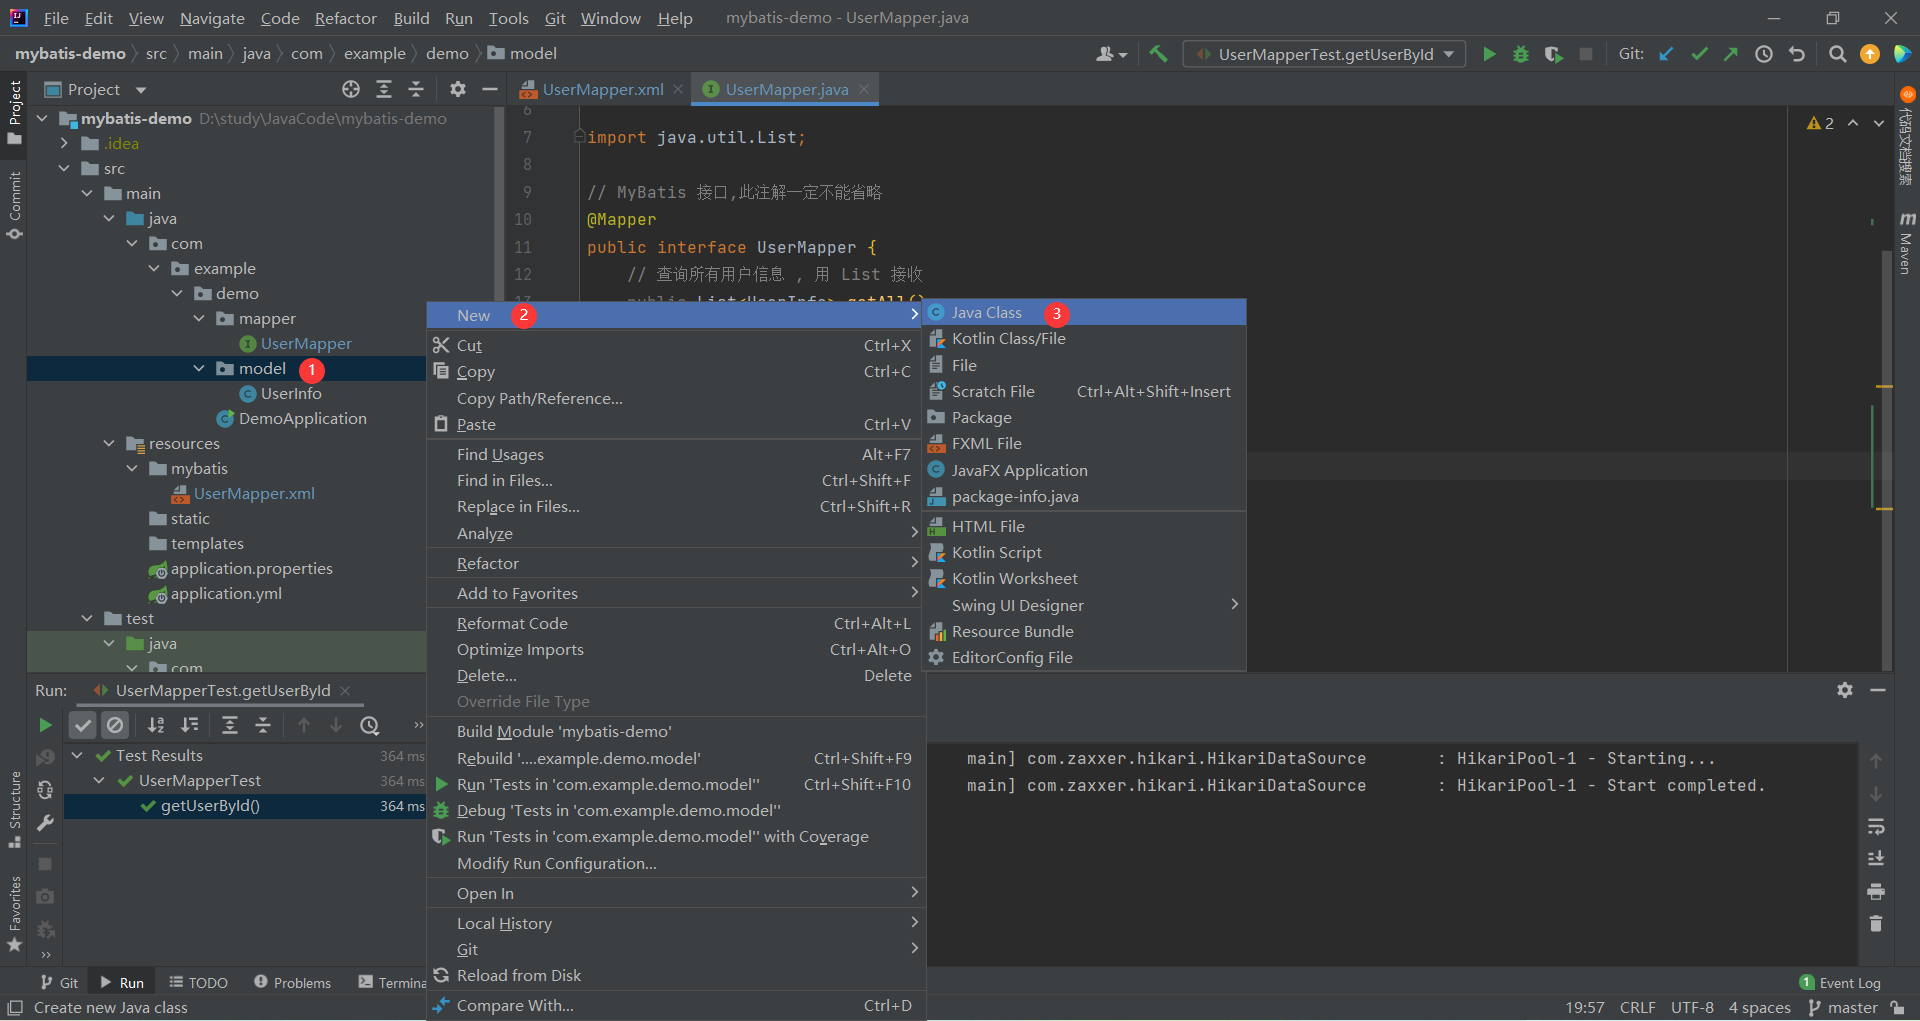The height and width of the screenshot is (1021, 1920).
Task: Expand the .idea folder
Action: click(x=64, y=143)
